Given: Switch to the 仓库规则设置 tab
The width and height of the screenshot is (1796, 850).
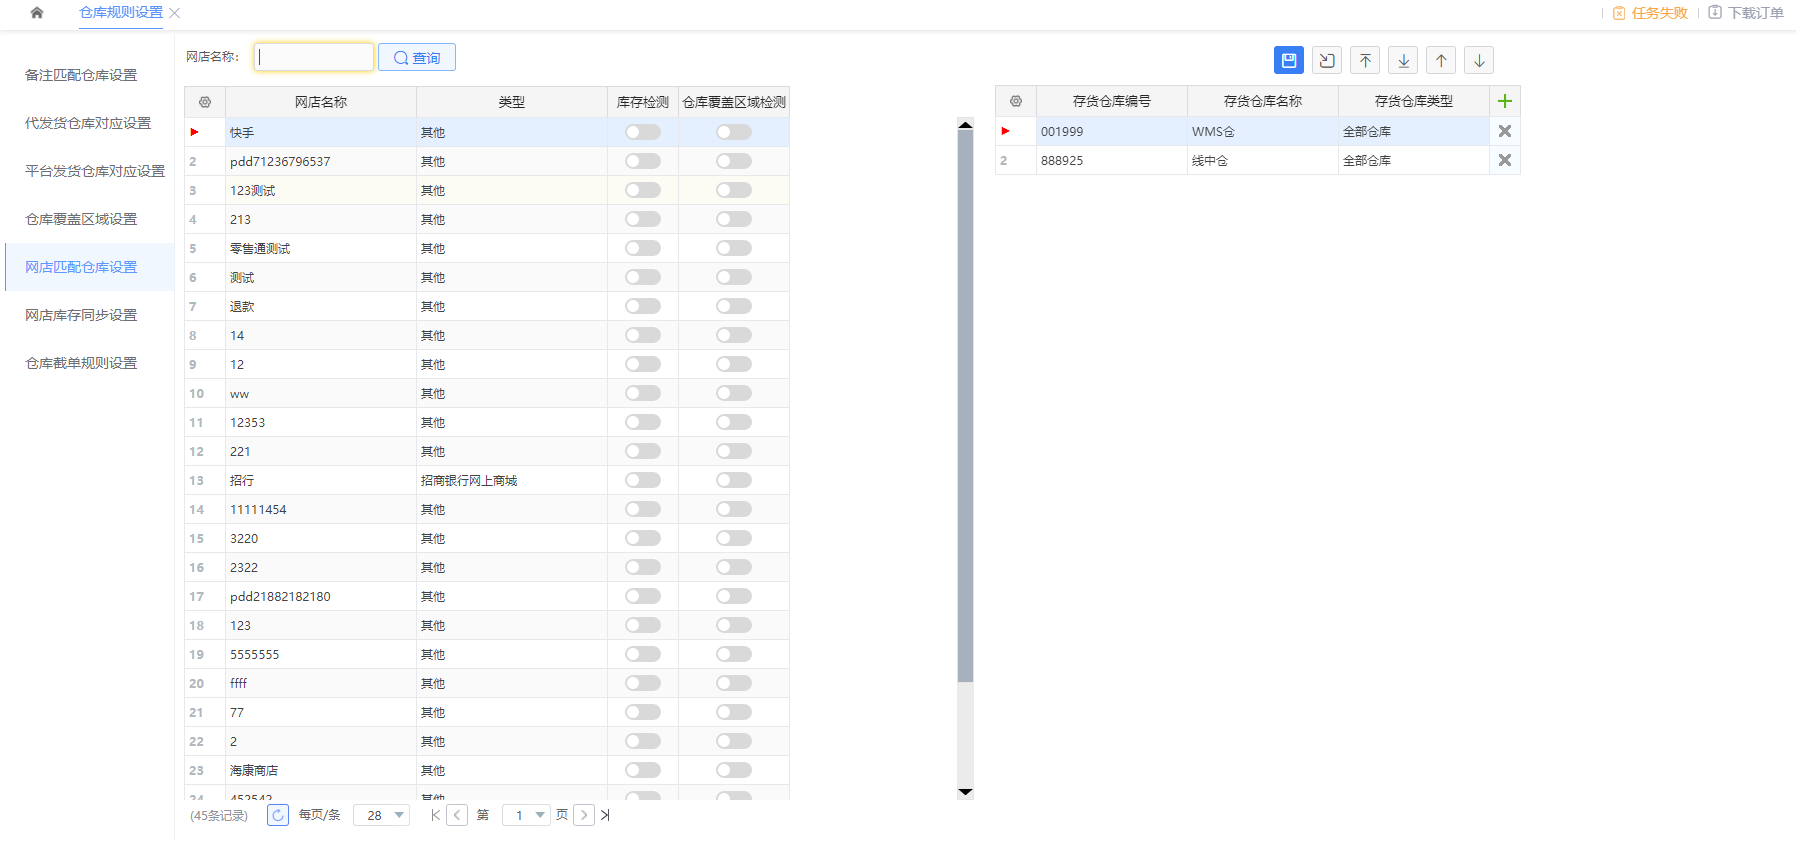Looking at the screenshot, I should pos(121,13).
